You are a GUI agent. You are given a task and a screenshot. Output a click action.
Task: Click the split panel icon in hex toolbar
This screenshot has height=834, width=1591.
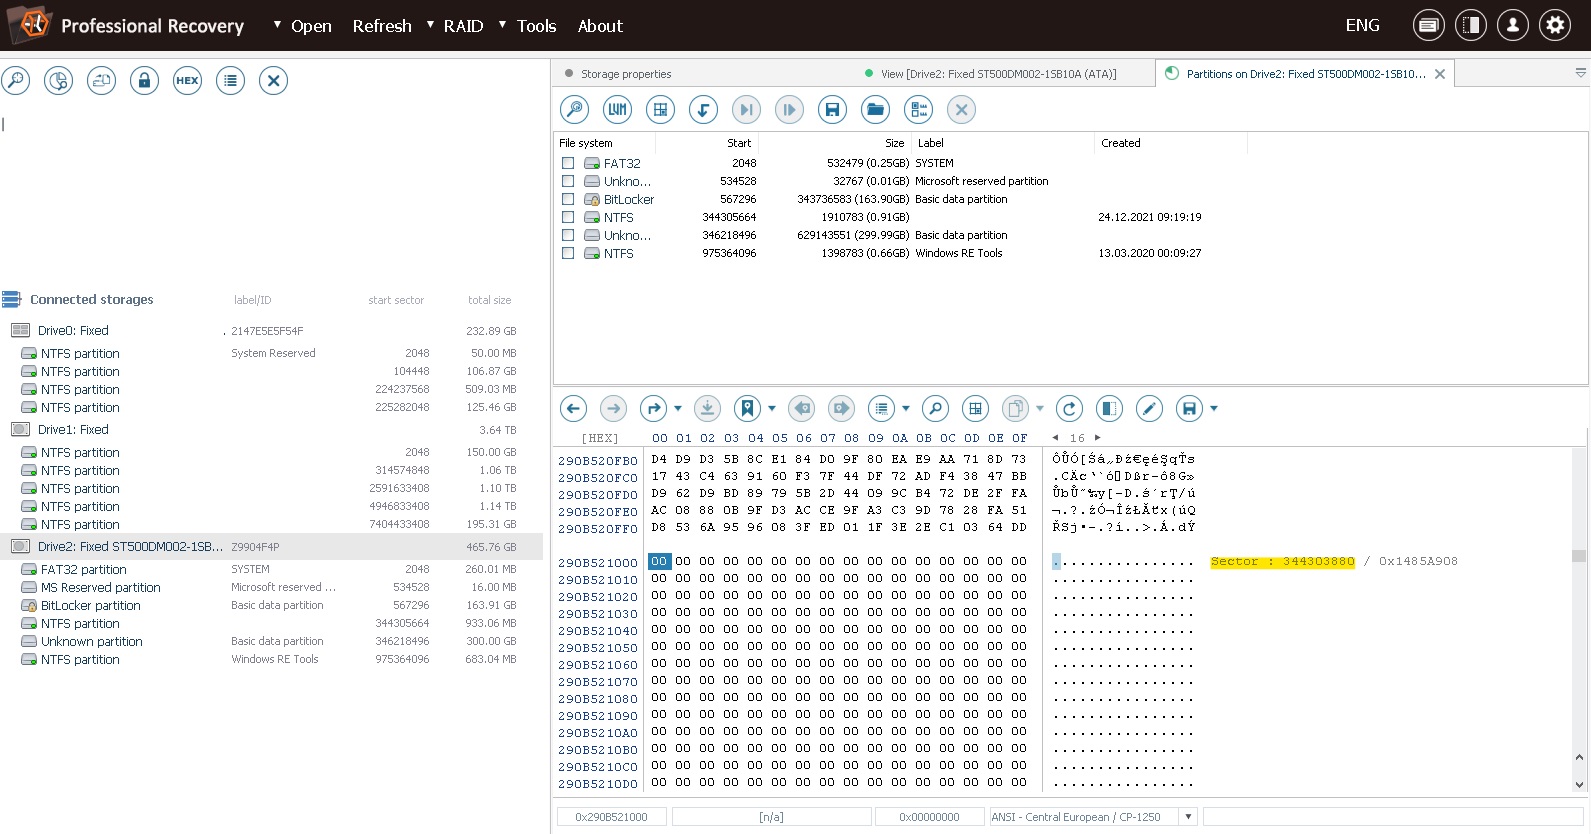[x=1109, y=408]
